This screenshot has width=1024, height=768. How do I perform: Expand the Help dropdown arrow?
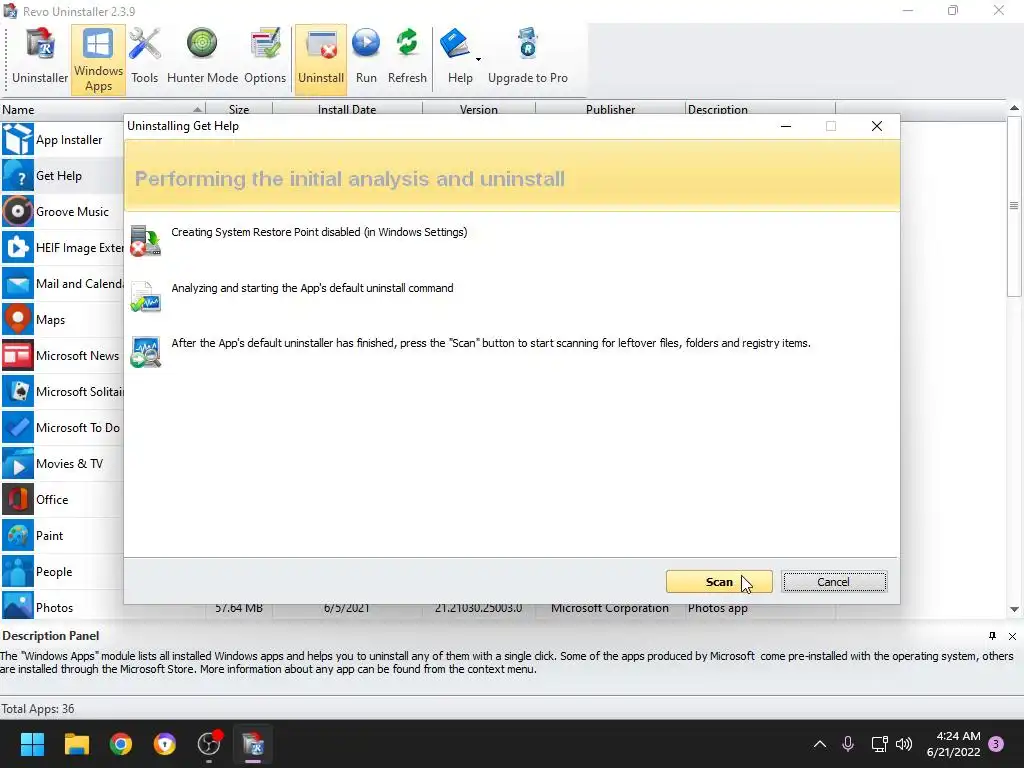coord(478,59)
